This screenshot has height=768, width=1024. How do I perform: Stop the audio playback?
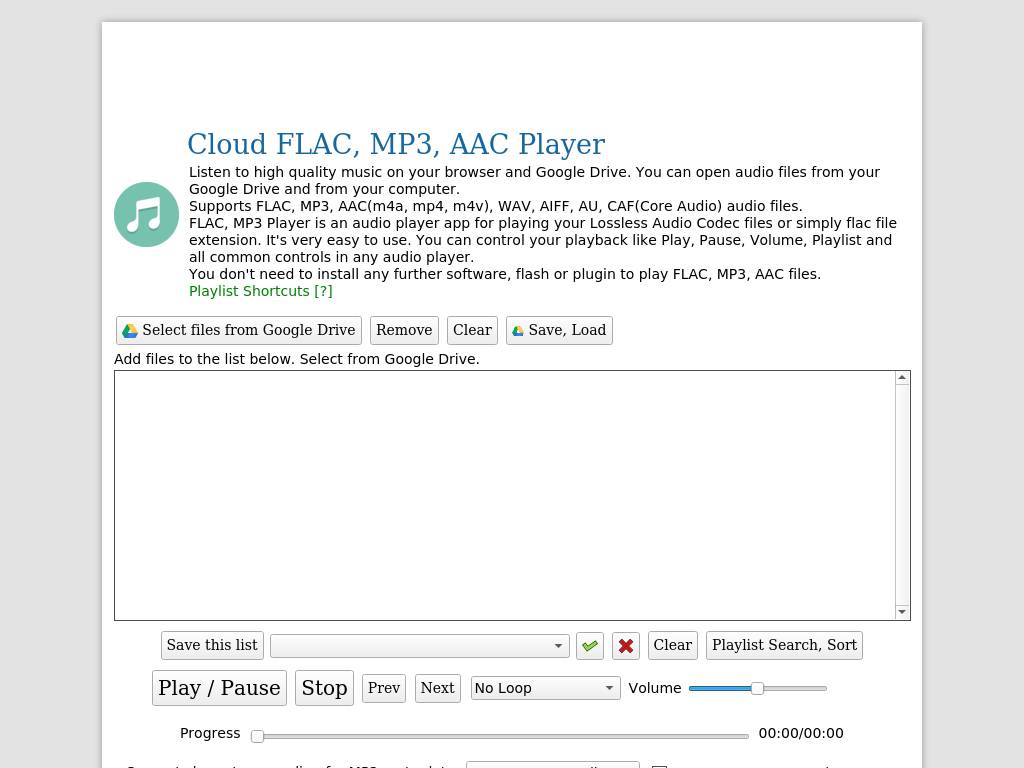tap(324, 688)
